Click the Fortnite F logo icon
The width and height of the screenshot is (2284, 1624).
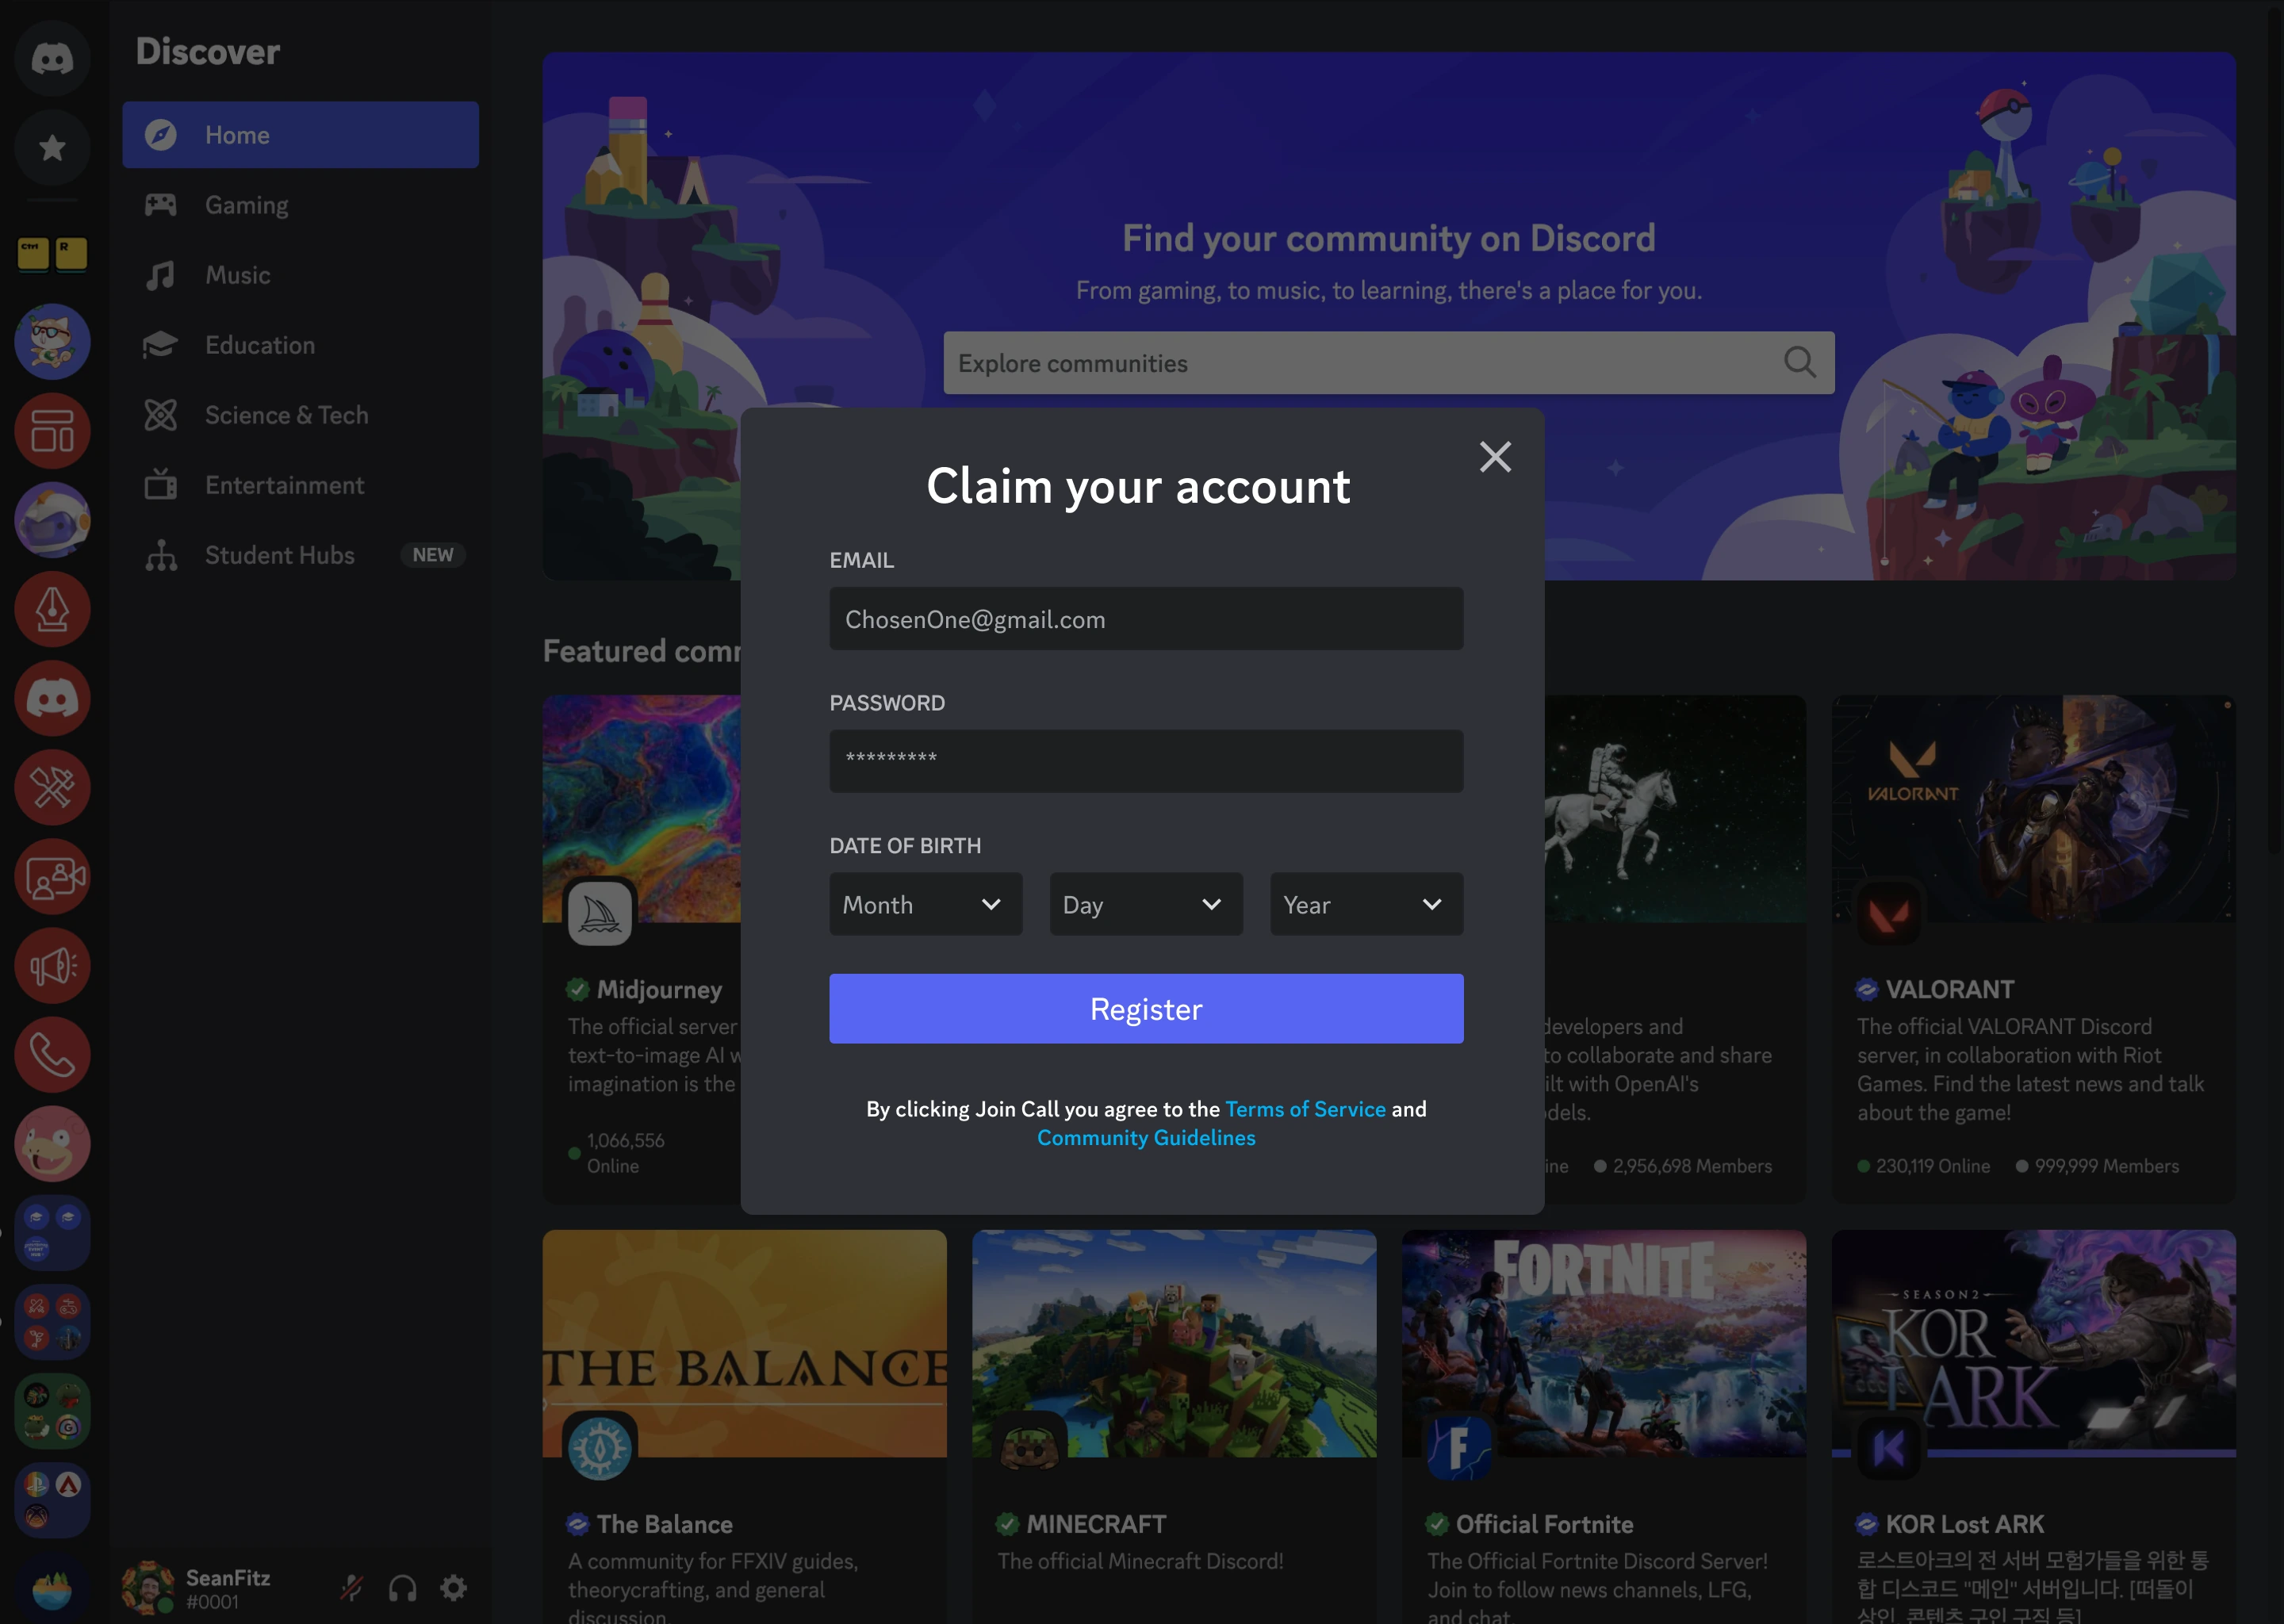1459,1447
